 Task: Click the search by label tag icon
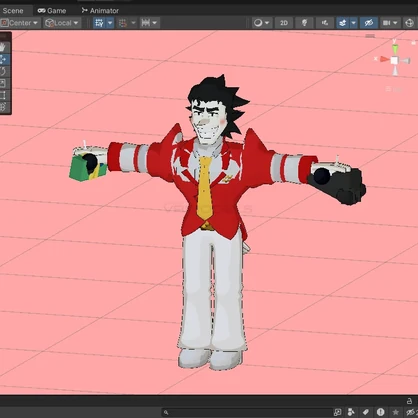click(x=366, y=412)
